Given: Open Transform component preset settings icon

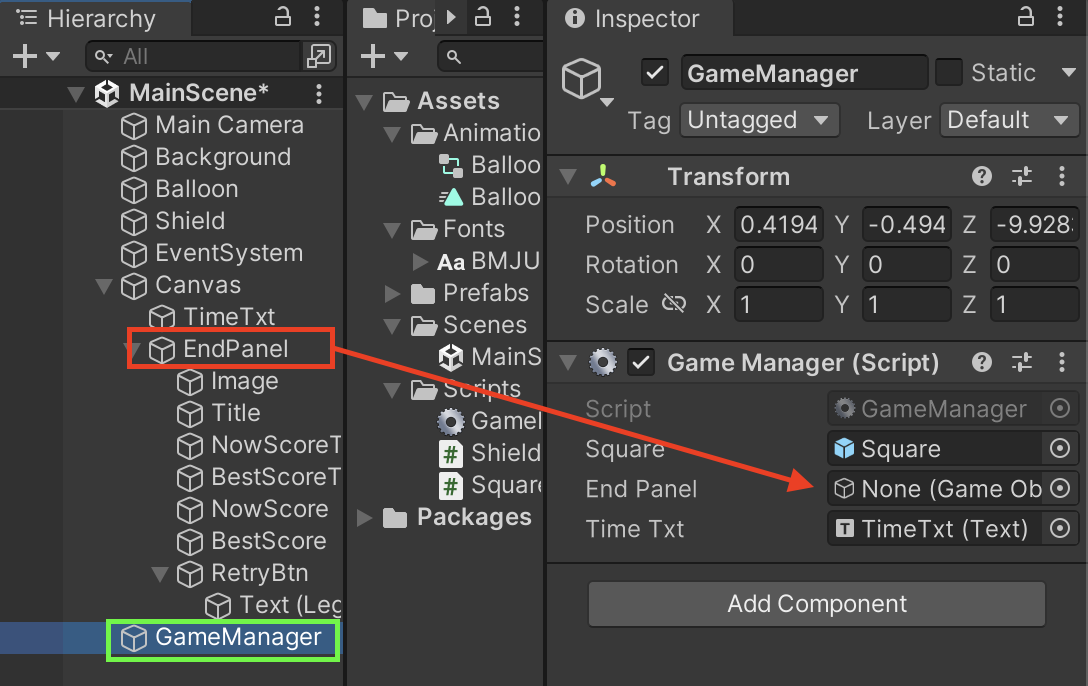Looking at the screenshot, I should click(1022, 176).
